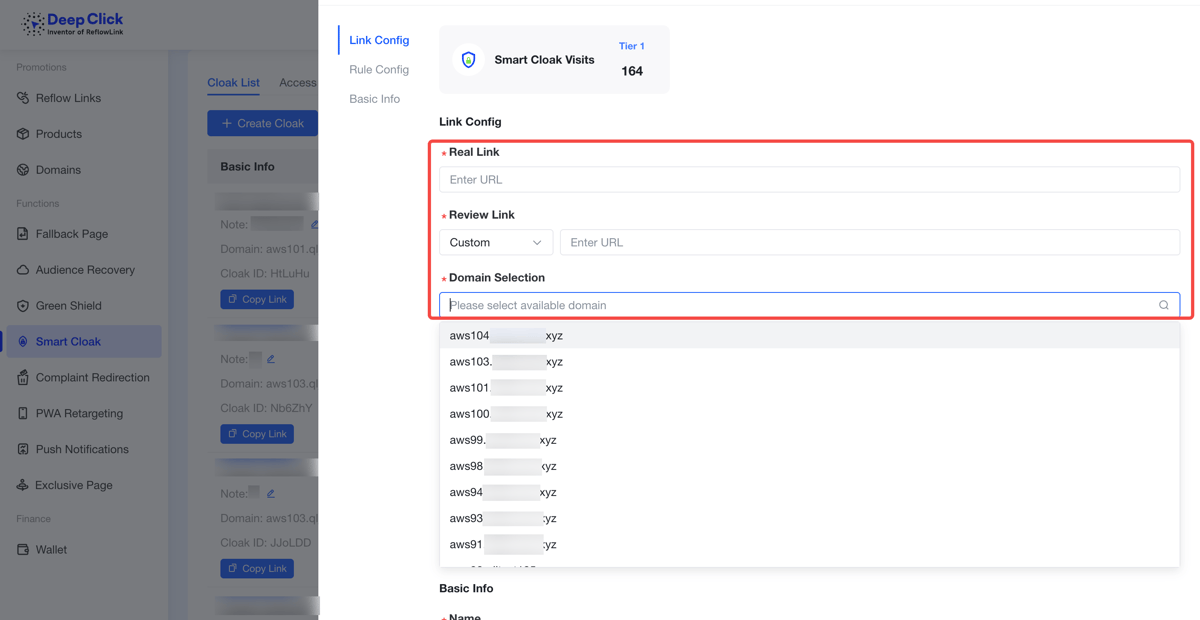Click the Reflow Links sidebar icon
This screenshot has height=620, width=1200.
pyautogui.click(x=23, y=98)
